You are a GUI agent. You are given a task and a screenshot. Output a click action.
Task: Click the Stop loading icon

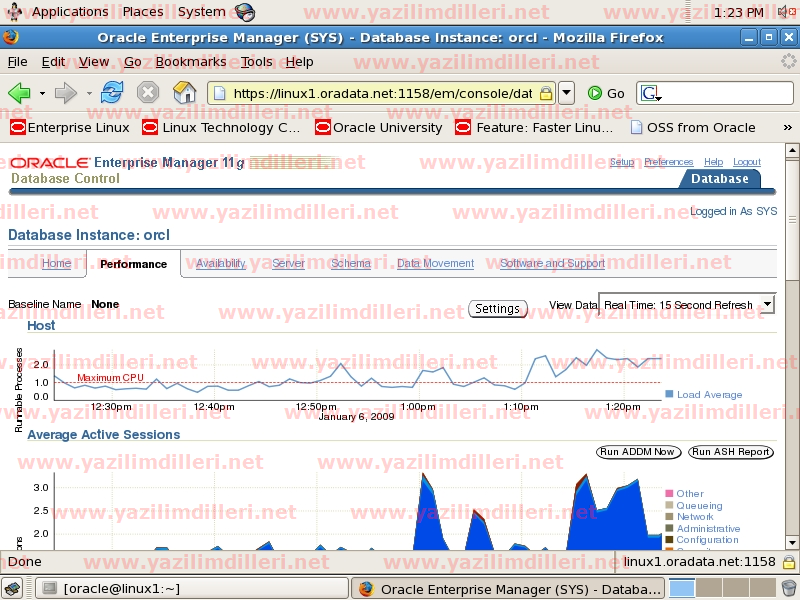[148, 93]
